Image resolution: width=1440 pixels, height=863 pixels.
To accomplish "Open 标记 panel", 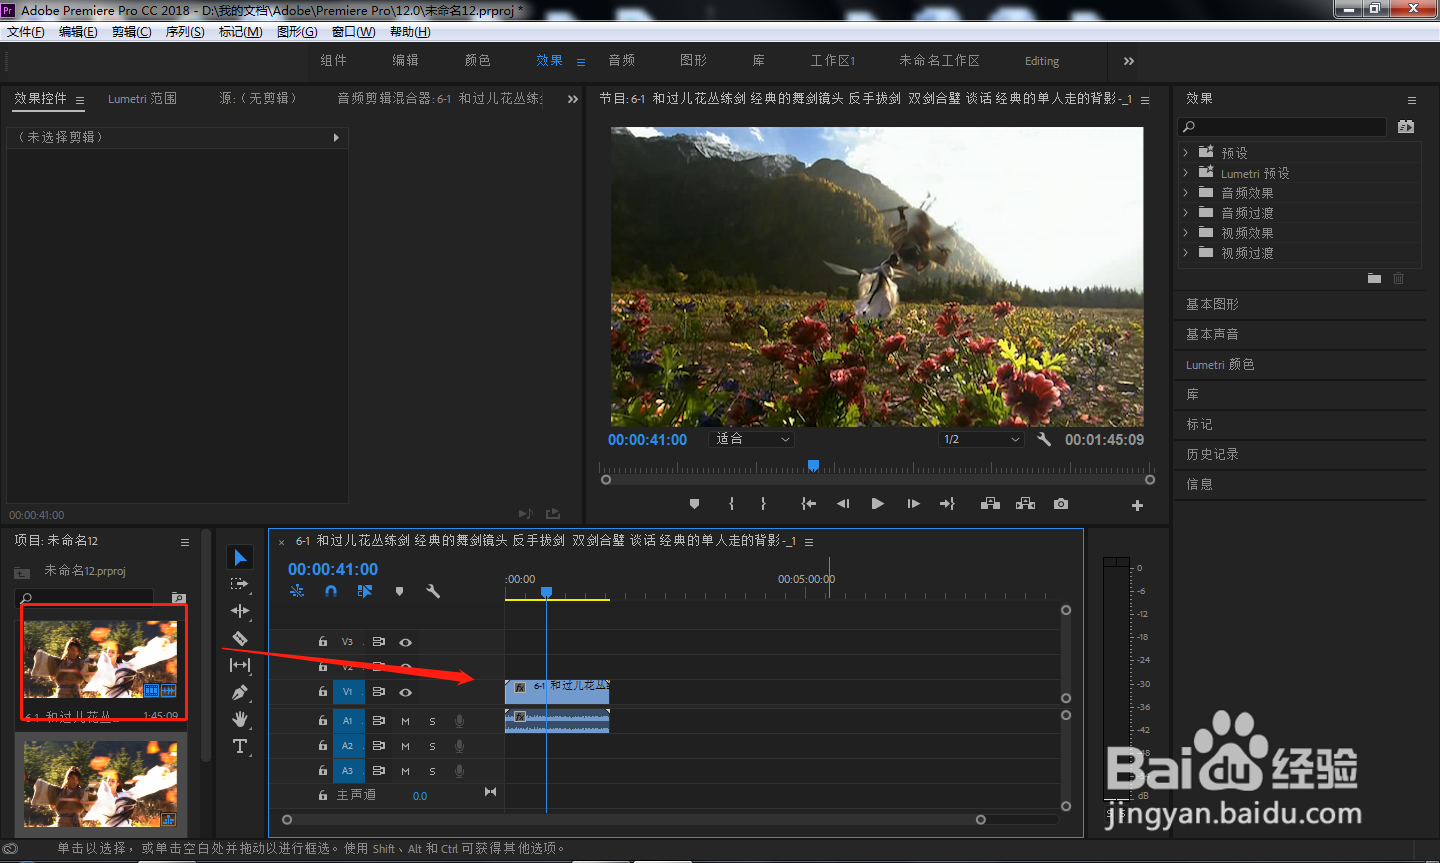I will (x=1199, y=424).
